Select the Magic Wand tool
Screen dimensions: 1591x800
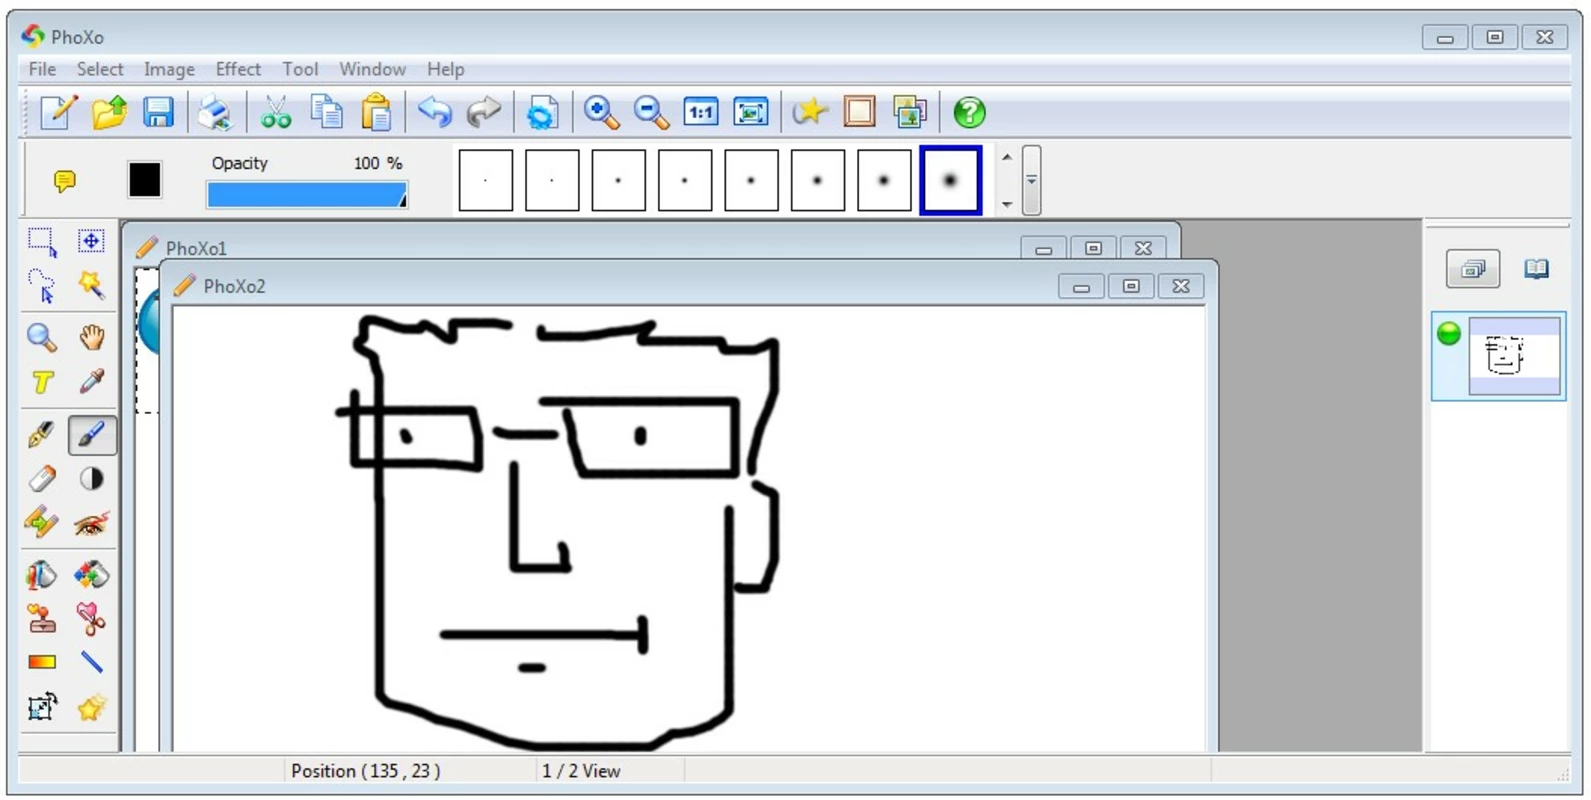click(x=91, y=286)
